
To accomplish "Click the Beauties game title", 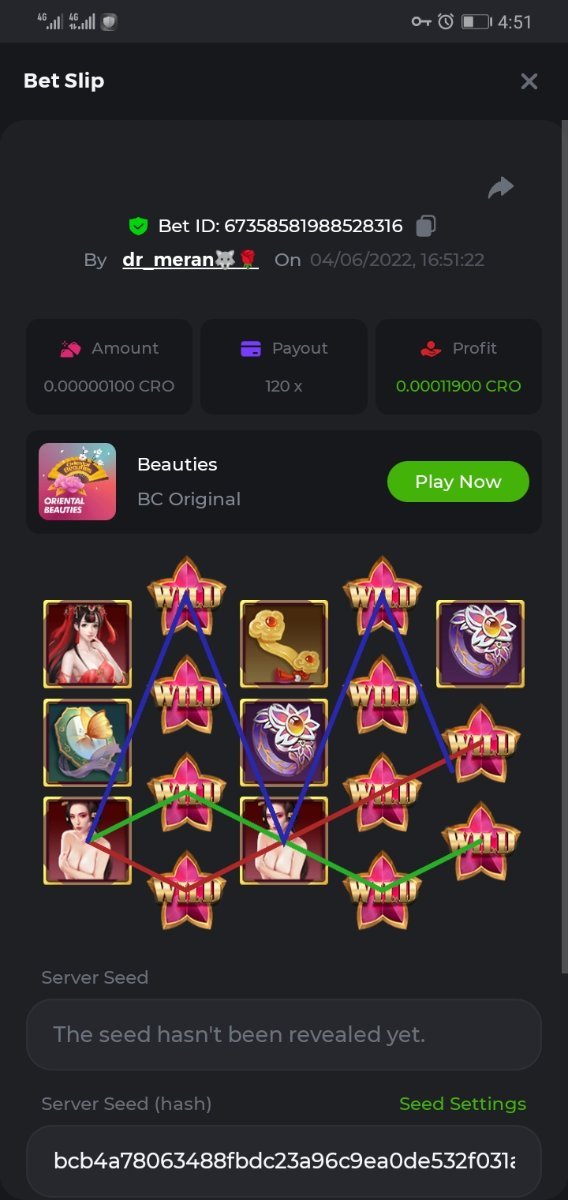I will click(x=177, y=464).
